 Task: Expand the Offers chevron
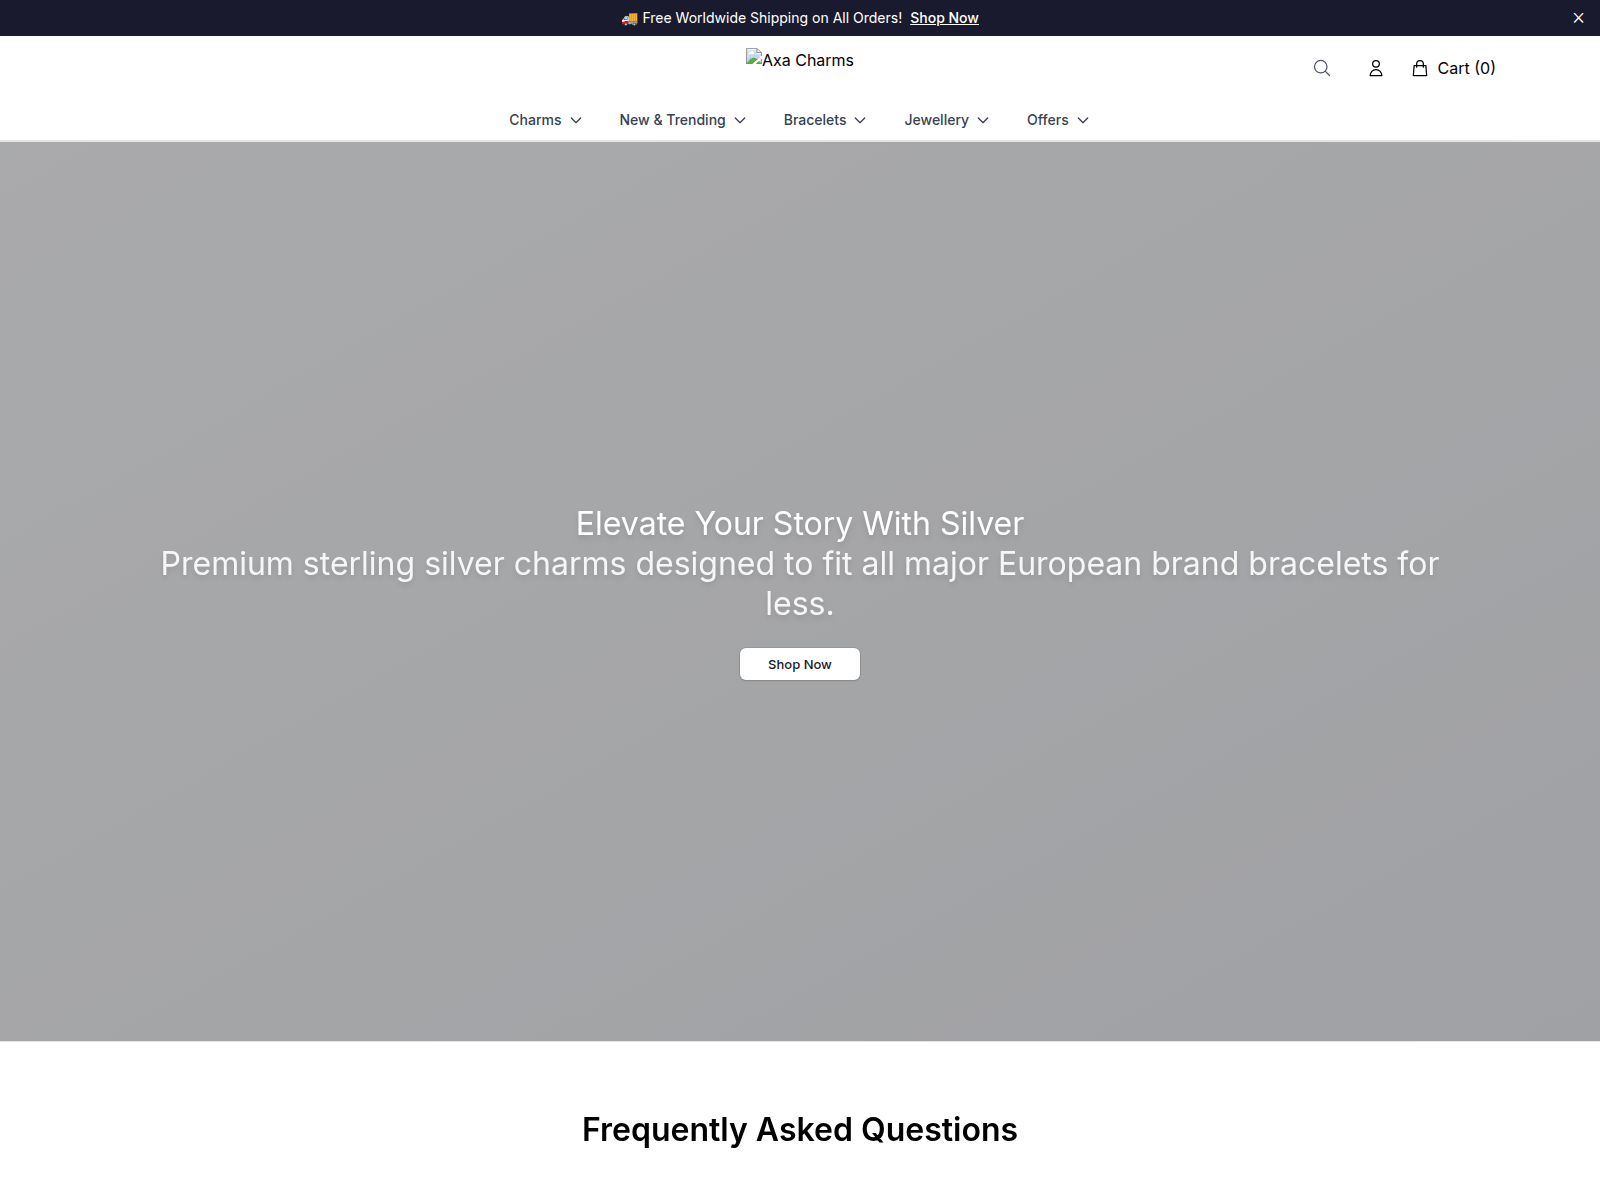1083,120
